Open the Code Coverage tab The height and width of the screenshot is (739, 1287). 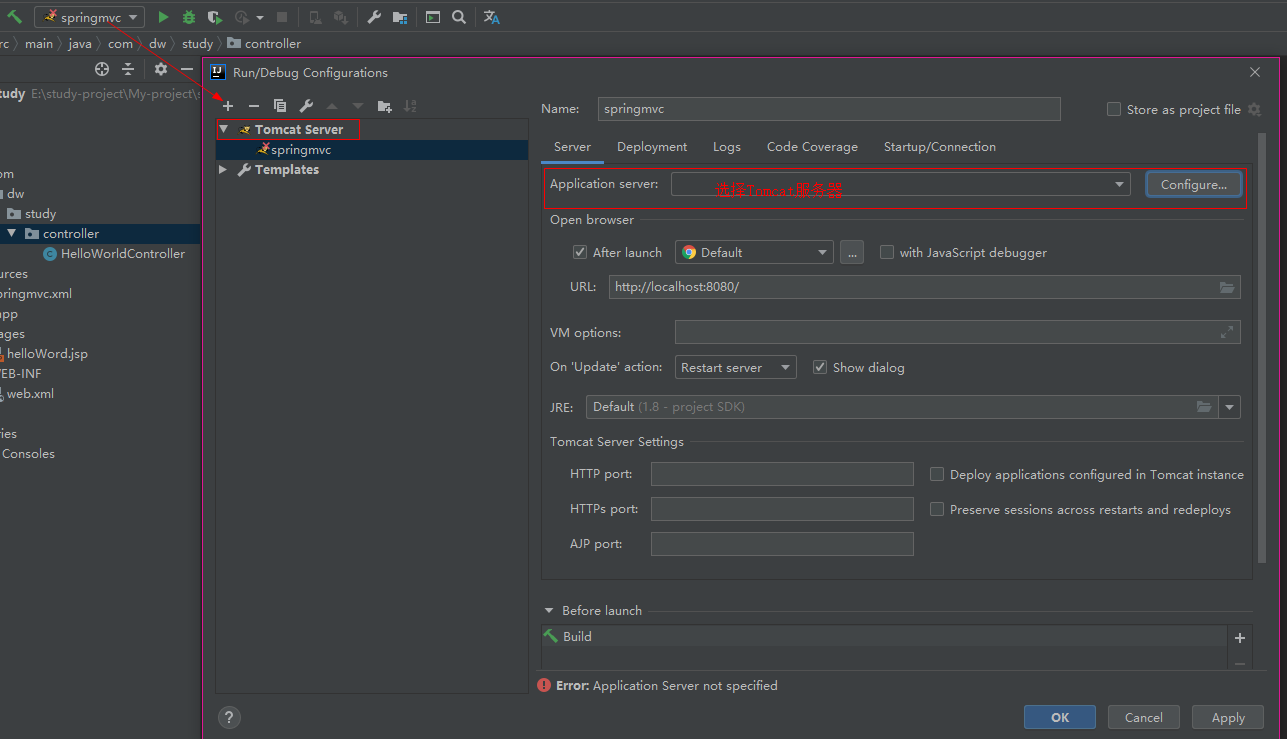(x=812, y=147)
